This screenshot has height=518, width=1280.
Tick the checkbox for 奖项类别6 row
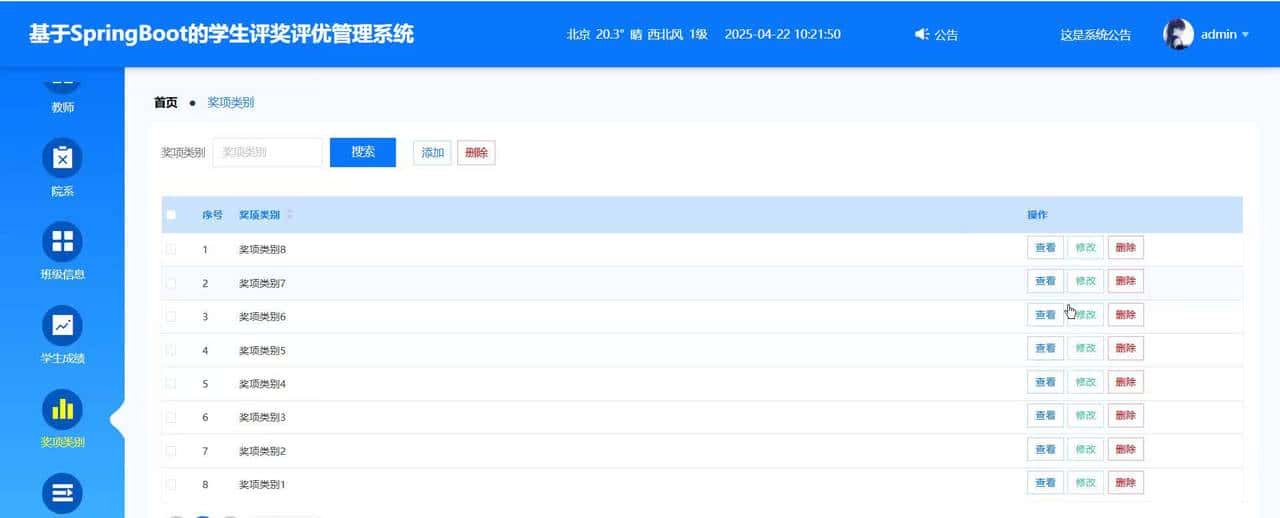tap(171, 316)
